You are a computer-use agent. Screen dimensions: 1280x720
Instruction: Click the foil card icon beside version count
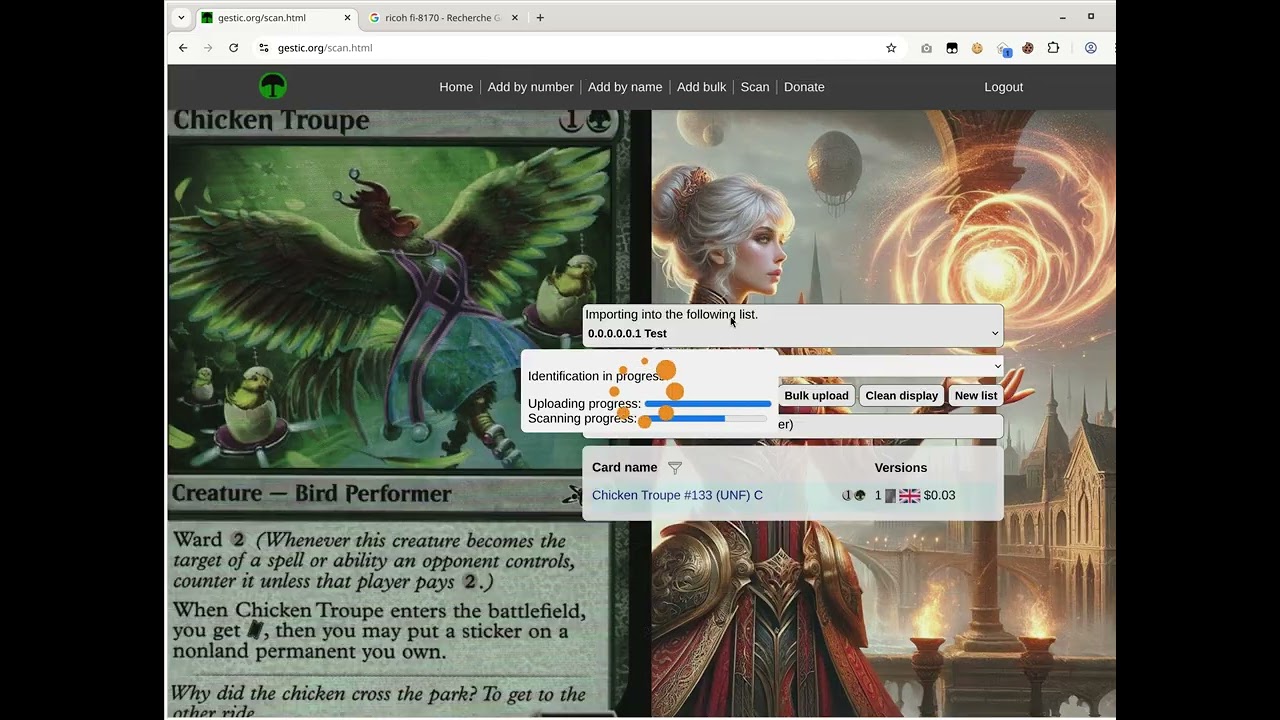[890, 496]
